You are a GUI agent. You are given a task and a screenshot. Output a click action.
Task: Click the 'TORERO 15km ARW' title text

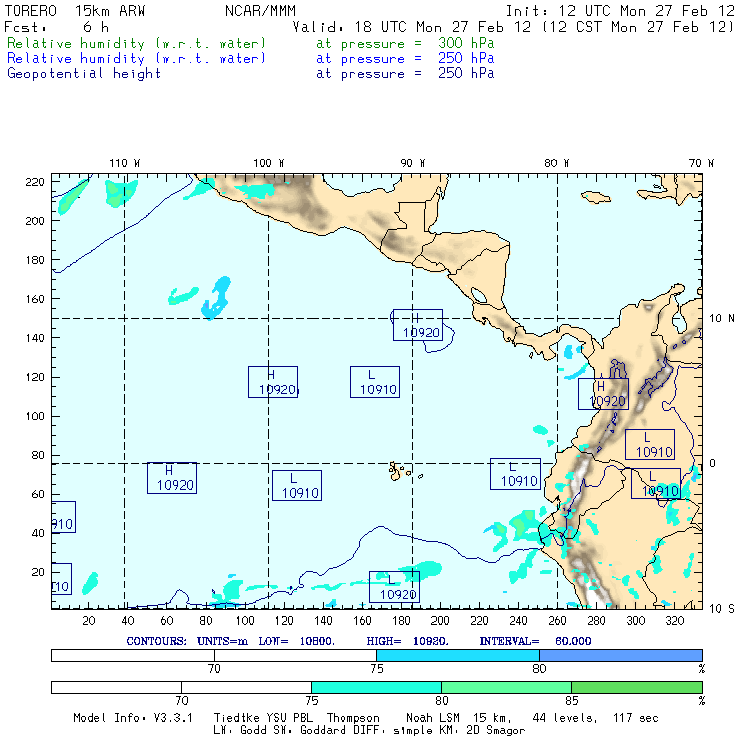point(75,11)
